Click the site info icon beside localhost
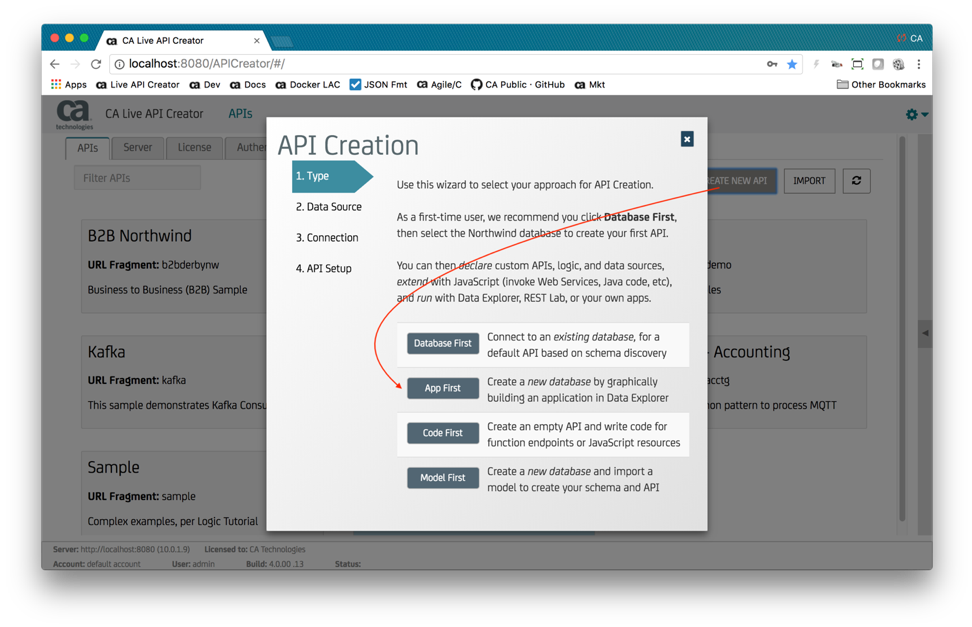Image resolution: width=972 pixels, height=627 pixels. (x=120, y=64)
